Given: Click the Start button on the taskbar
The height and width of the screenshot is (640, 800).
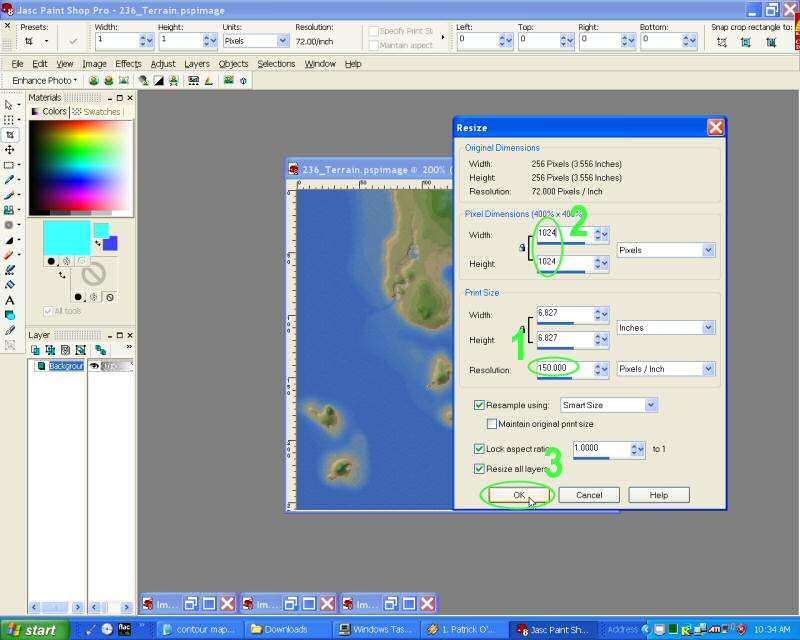Looking at the screenshot, I should pos(35,630).
